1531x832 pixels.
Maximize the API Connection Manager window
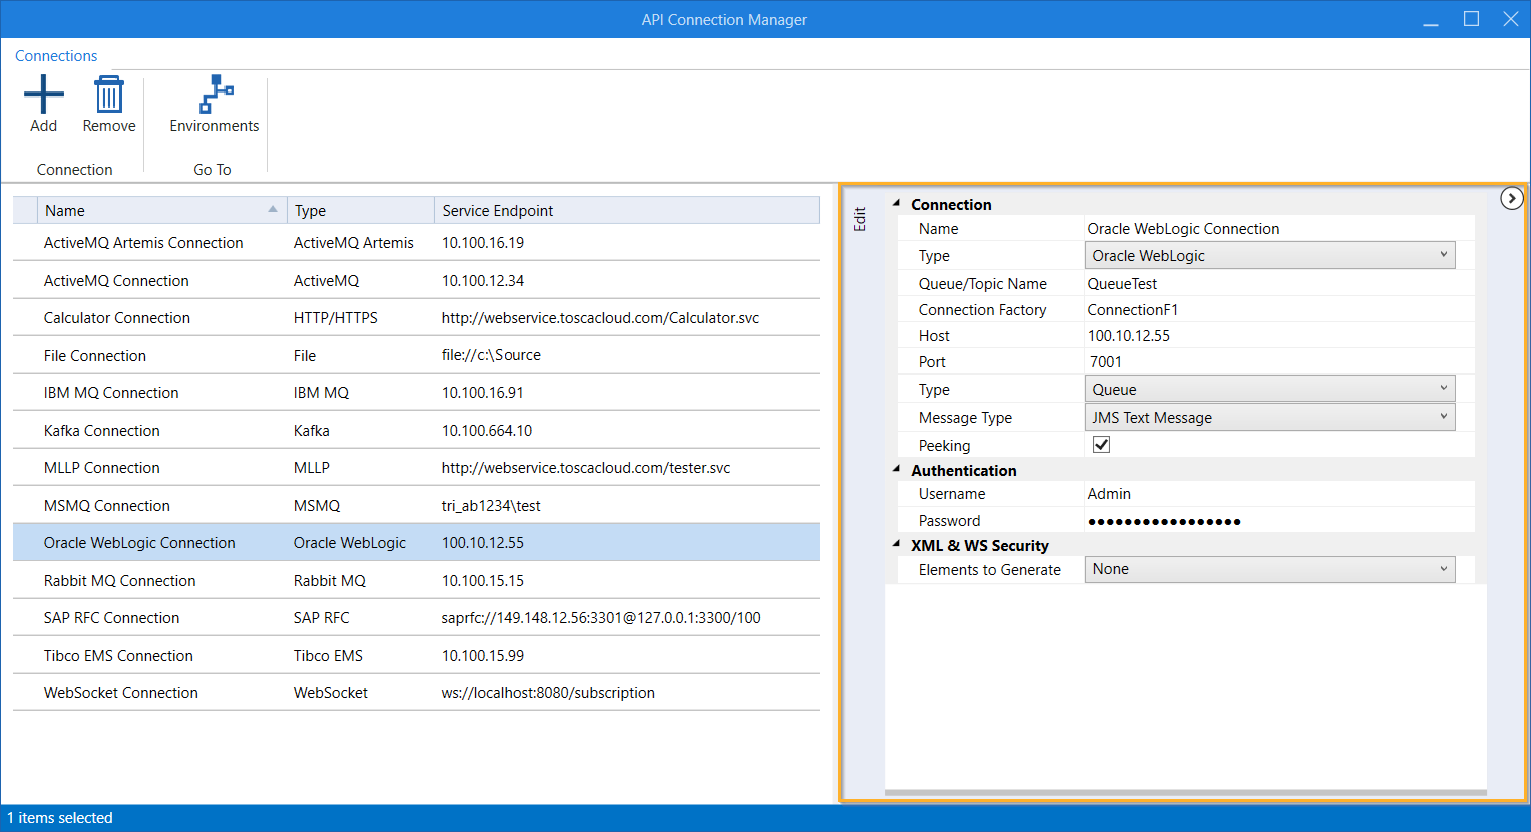(x=1471, y=19)
